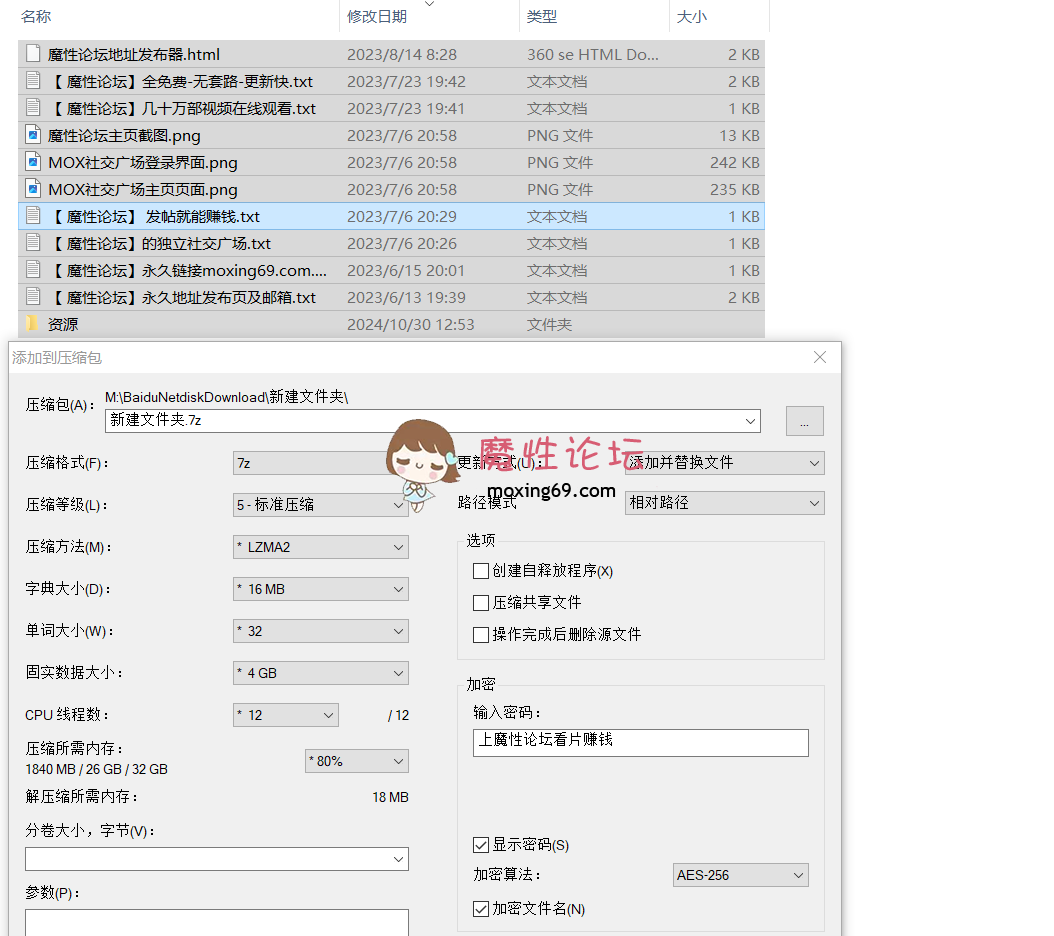1054x936 pixels.
Task: Uncheck the 加密文件名 option
Action: (x=481, y=909)
